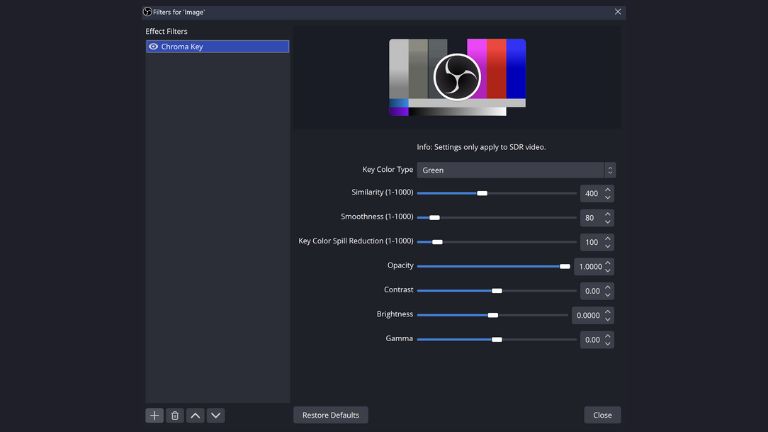
Task: Close the Filters dialog with X
Action: [618, 12]
